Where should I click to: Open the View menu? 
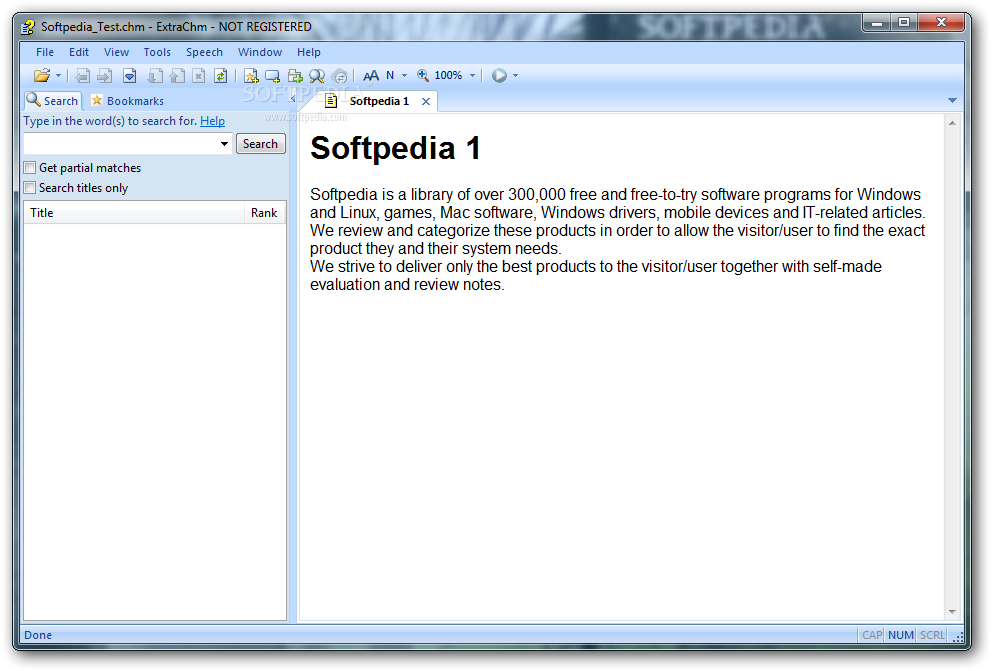click(116, 52)
